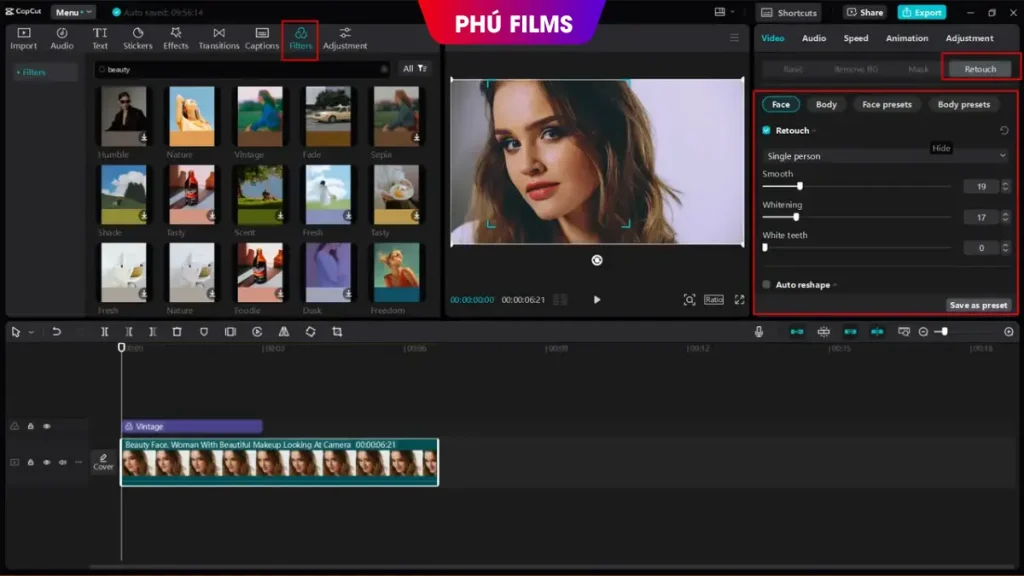Screen dimensions: 1024x576
Task: Lock the Vintage filter track
Action: [x=31, y=426]
